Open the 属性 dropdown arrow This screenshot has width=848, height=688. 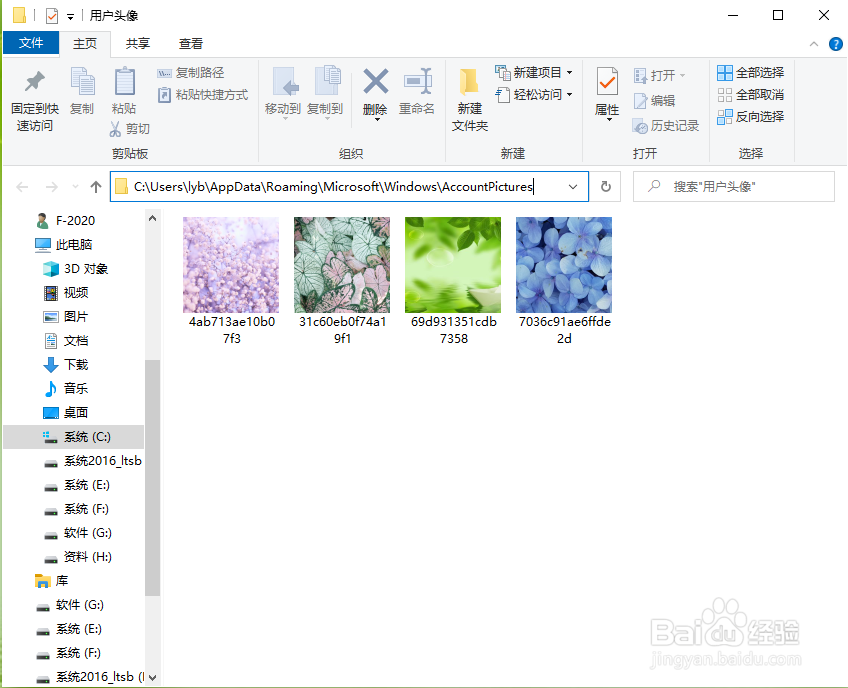[x=609, y=120]
